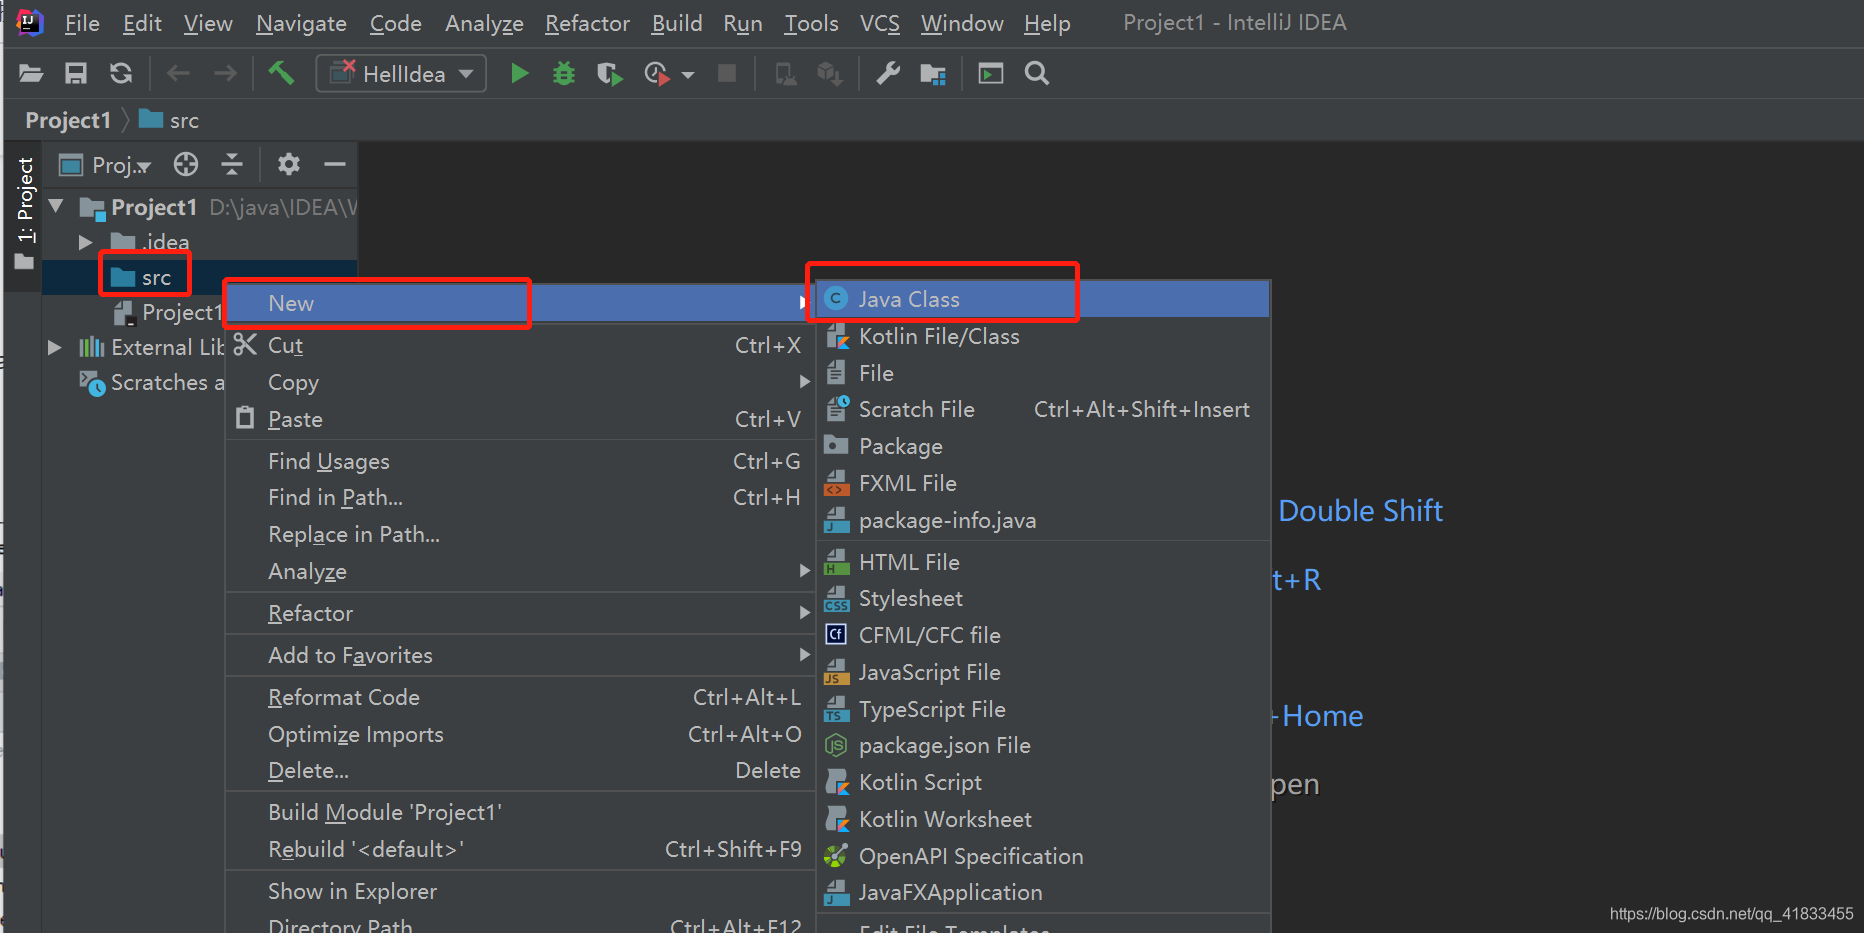The height and width of the screenshot is (933, 1864).
Task: Choose Stylesheet from New submenu
Action: click(1044, 598)
